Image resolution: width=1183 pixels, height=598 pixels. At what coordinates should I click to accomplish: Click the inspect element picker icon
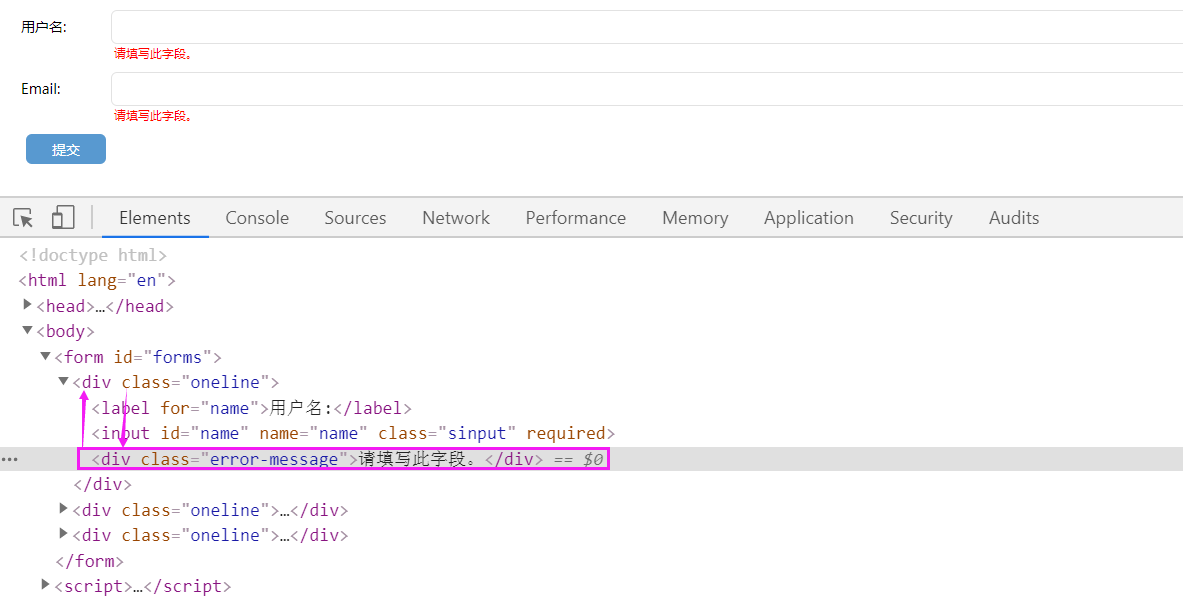click(23, 218)
